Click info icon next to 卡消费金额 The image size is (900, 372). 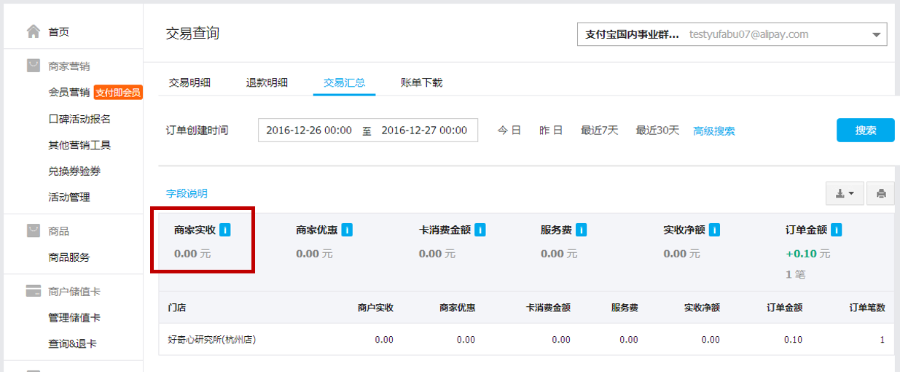coord(480,230)
